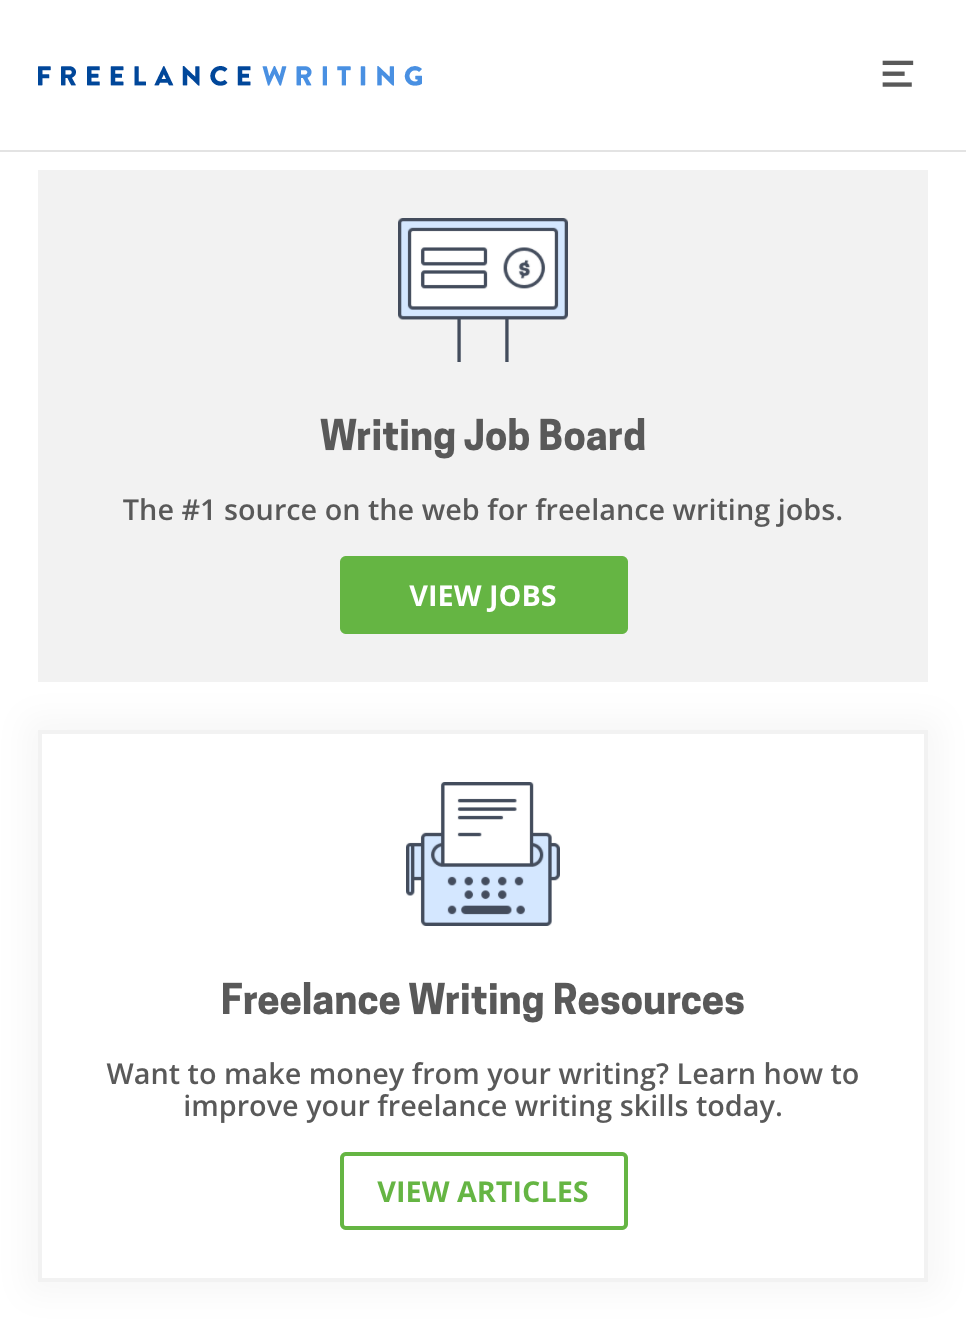Click the blue WRITING portion of the logo
Screen dimensions: 966x1328
pyautogui.click(x=341, y=75)
